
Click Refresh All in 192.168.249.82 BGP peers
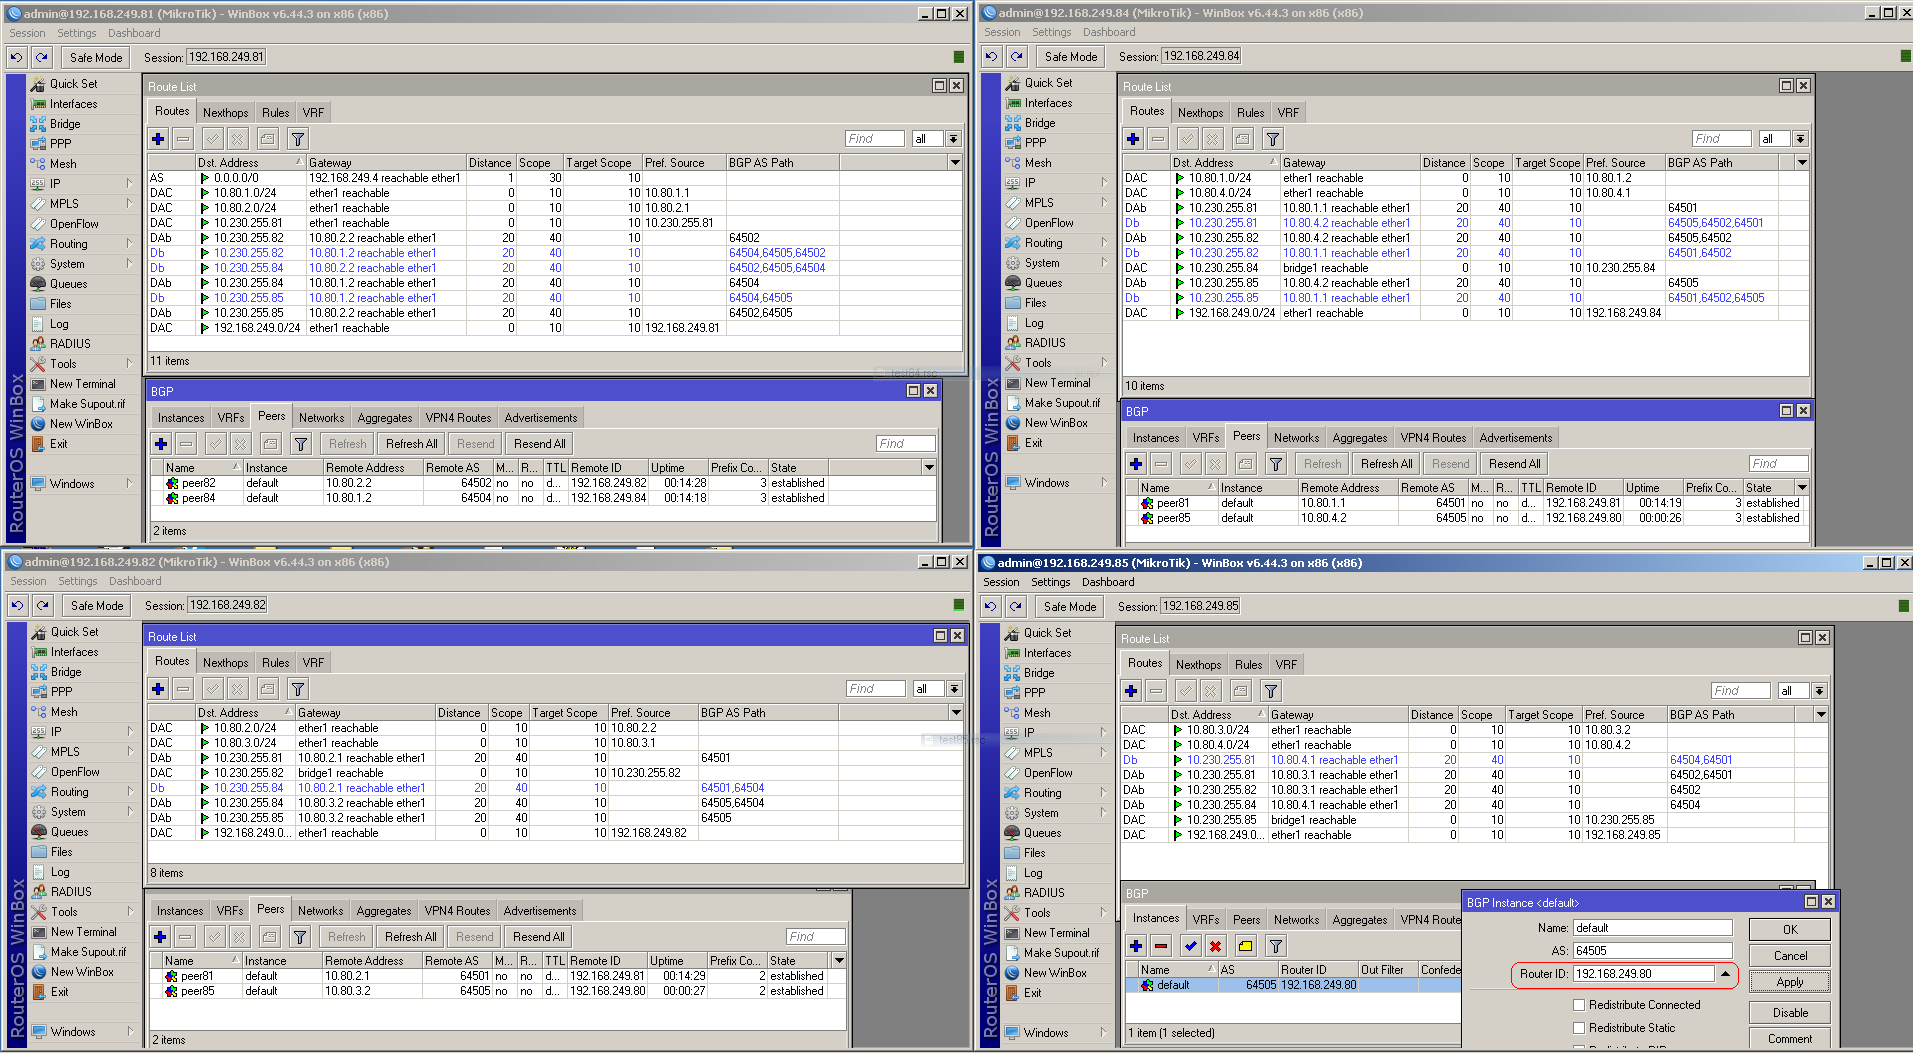coord(410,937)
